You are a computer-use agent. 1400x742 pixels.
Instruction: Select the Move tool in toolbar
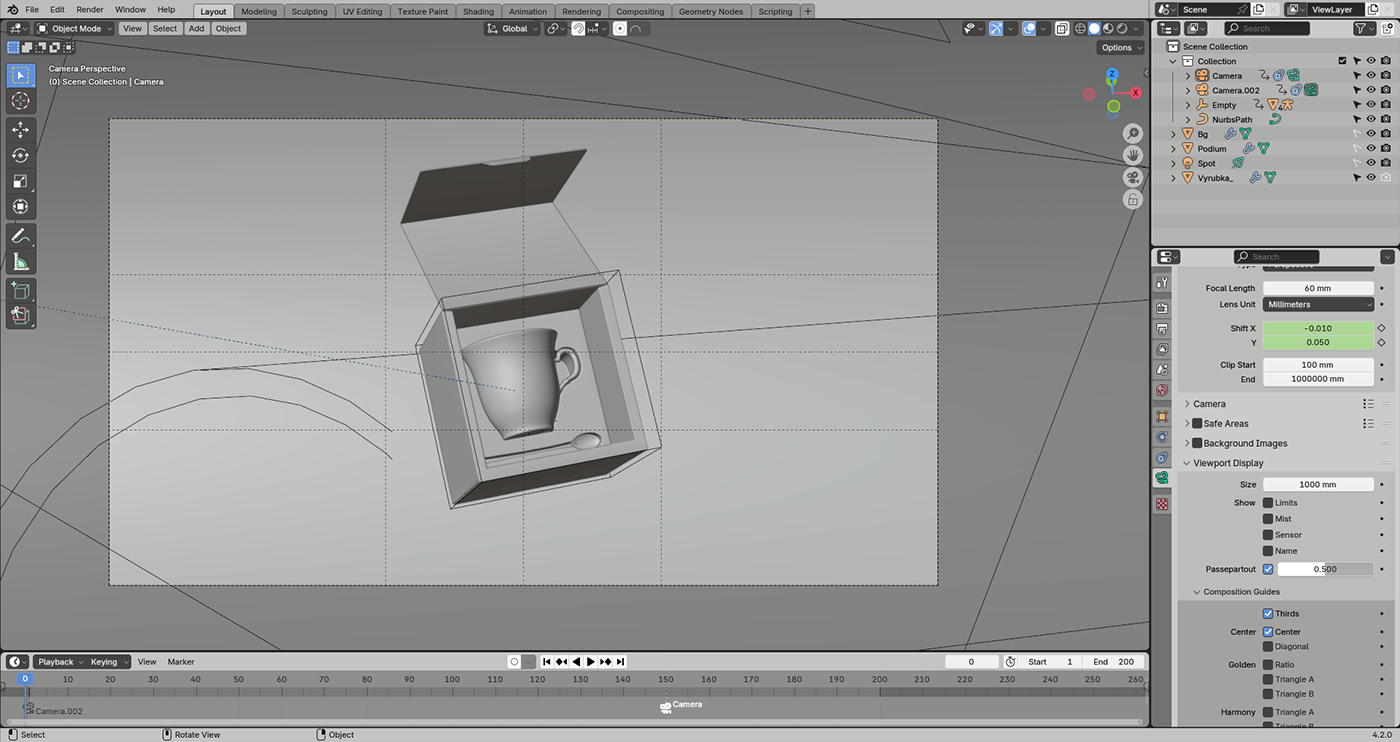coord(20,130)
